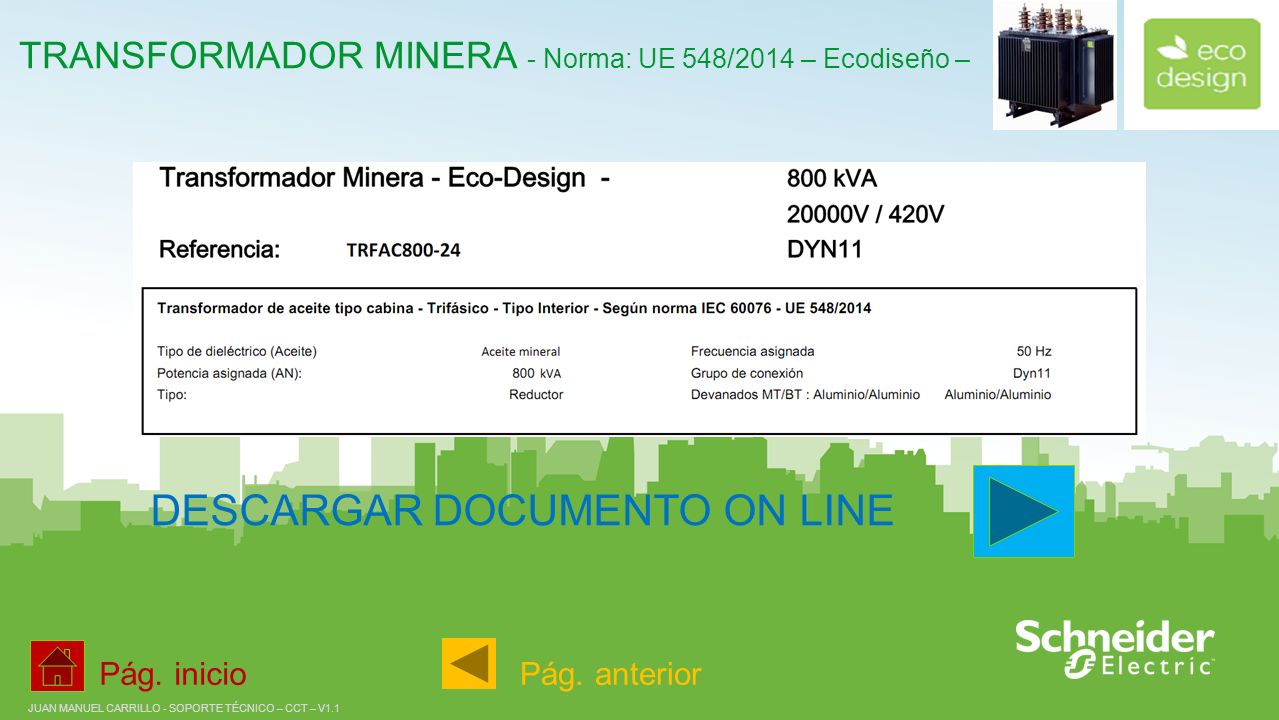Click the Frecuencia asignada label

coord(753,352)
